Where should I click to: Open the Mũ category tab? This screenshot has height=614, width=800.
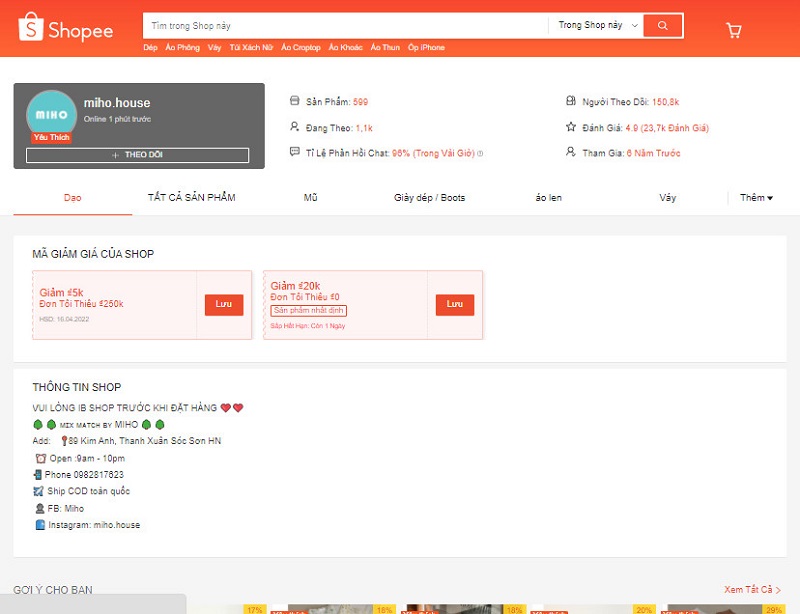point(310,198)
